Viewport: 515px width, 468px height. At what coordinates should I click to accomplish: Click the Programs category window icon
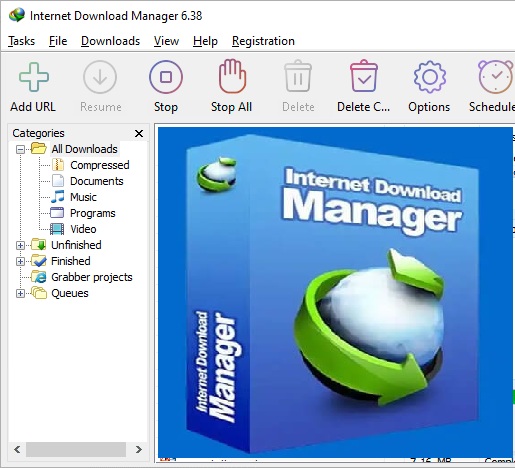click(57, 213)
